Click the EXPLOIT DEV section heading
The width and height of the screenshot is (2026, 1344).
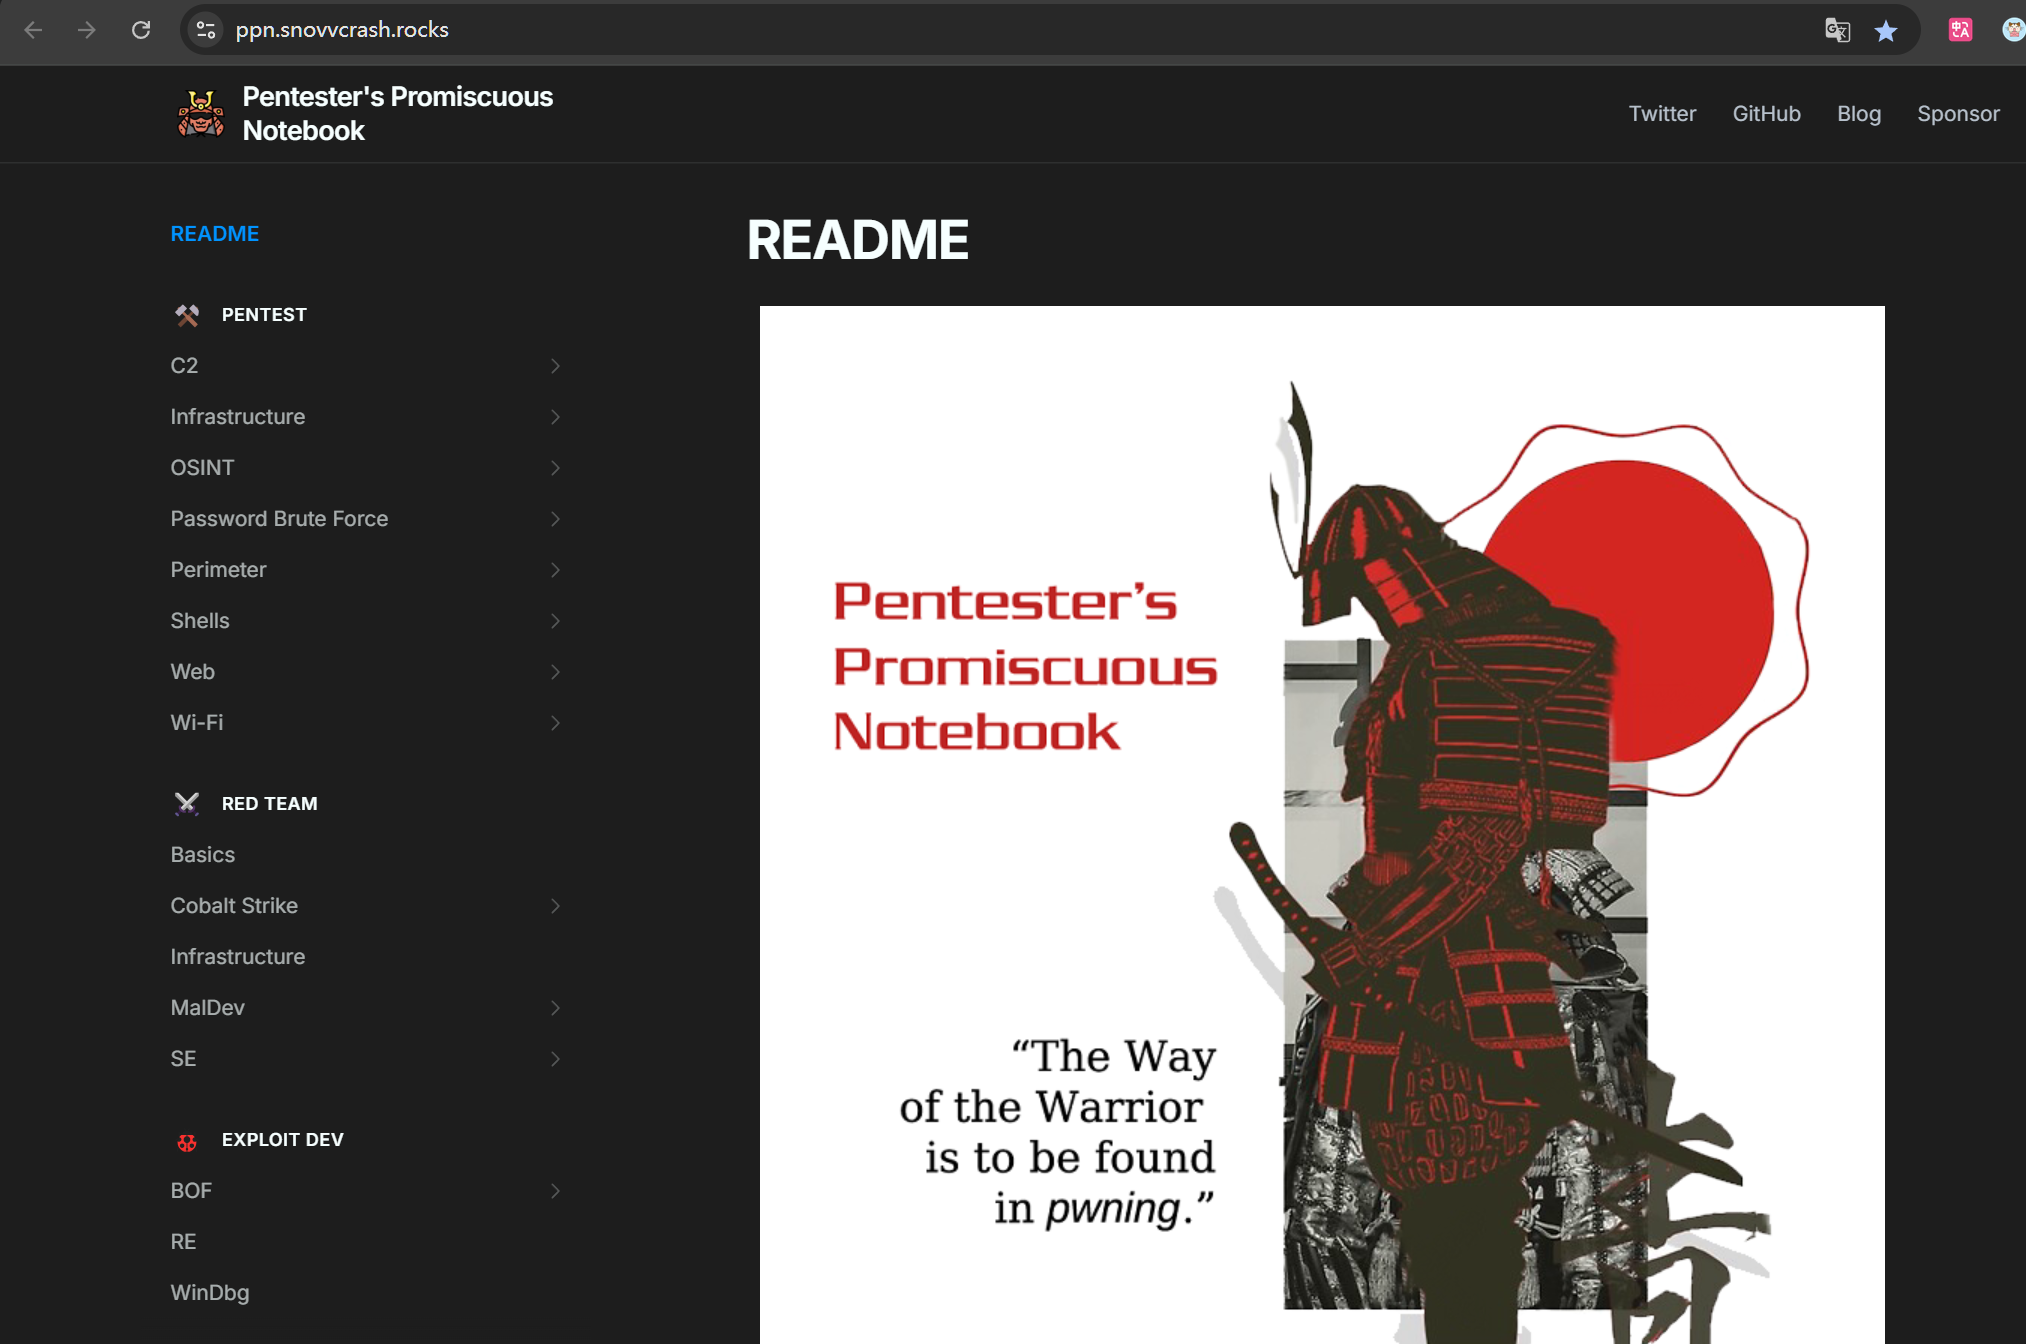[282, 1140]
